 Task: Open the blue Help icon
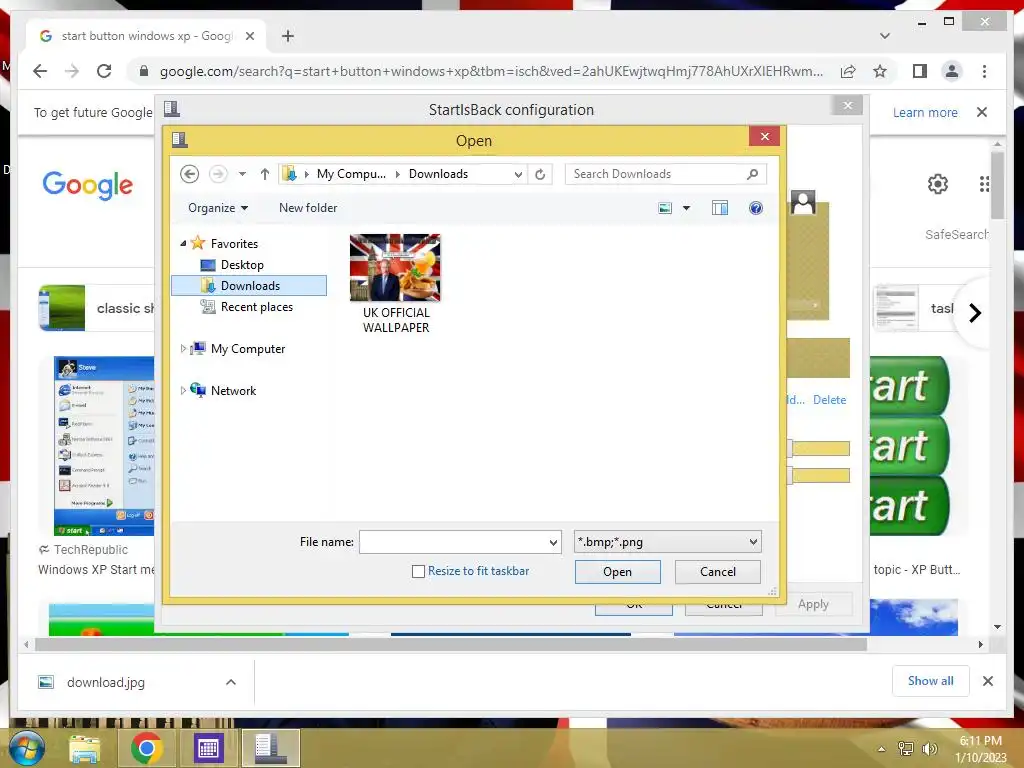point(756,208)
